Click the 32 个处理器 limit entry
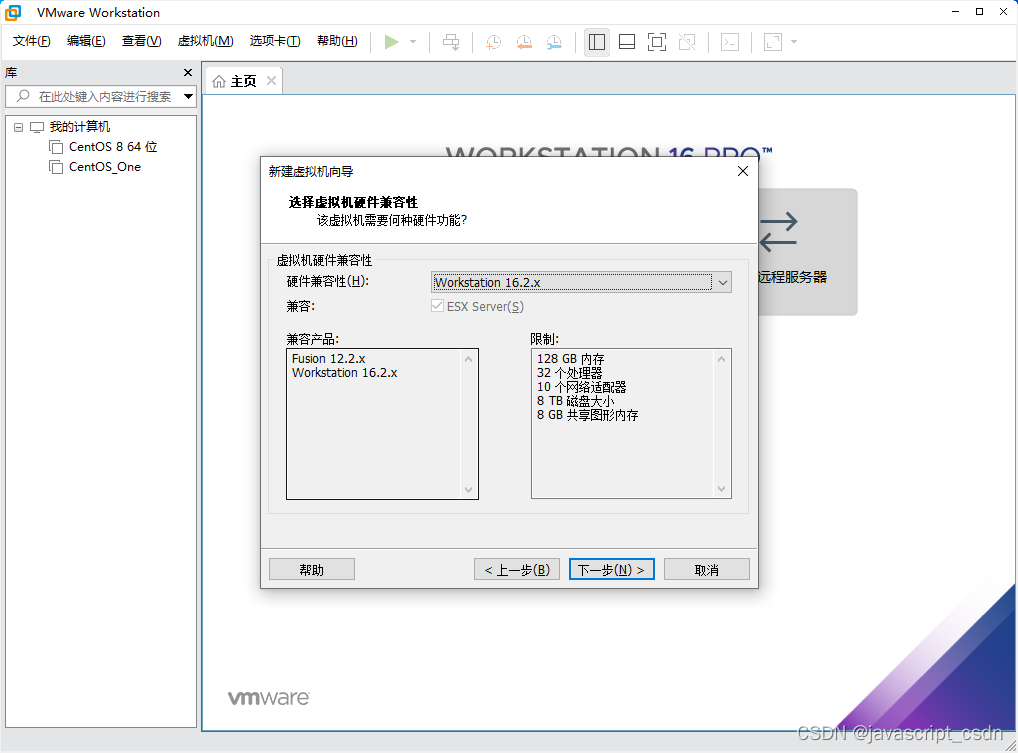The image size is (1018, 753). coord(569,373)
